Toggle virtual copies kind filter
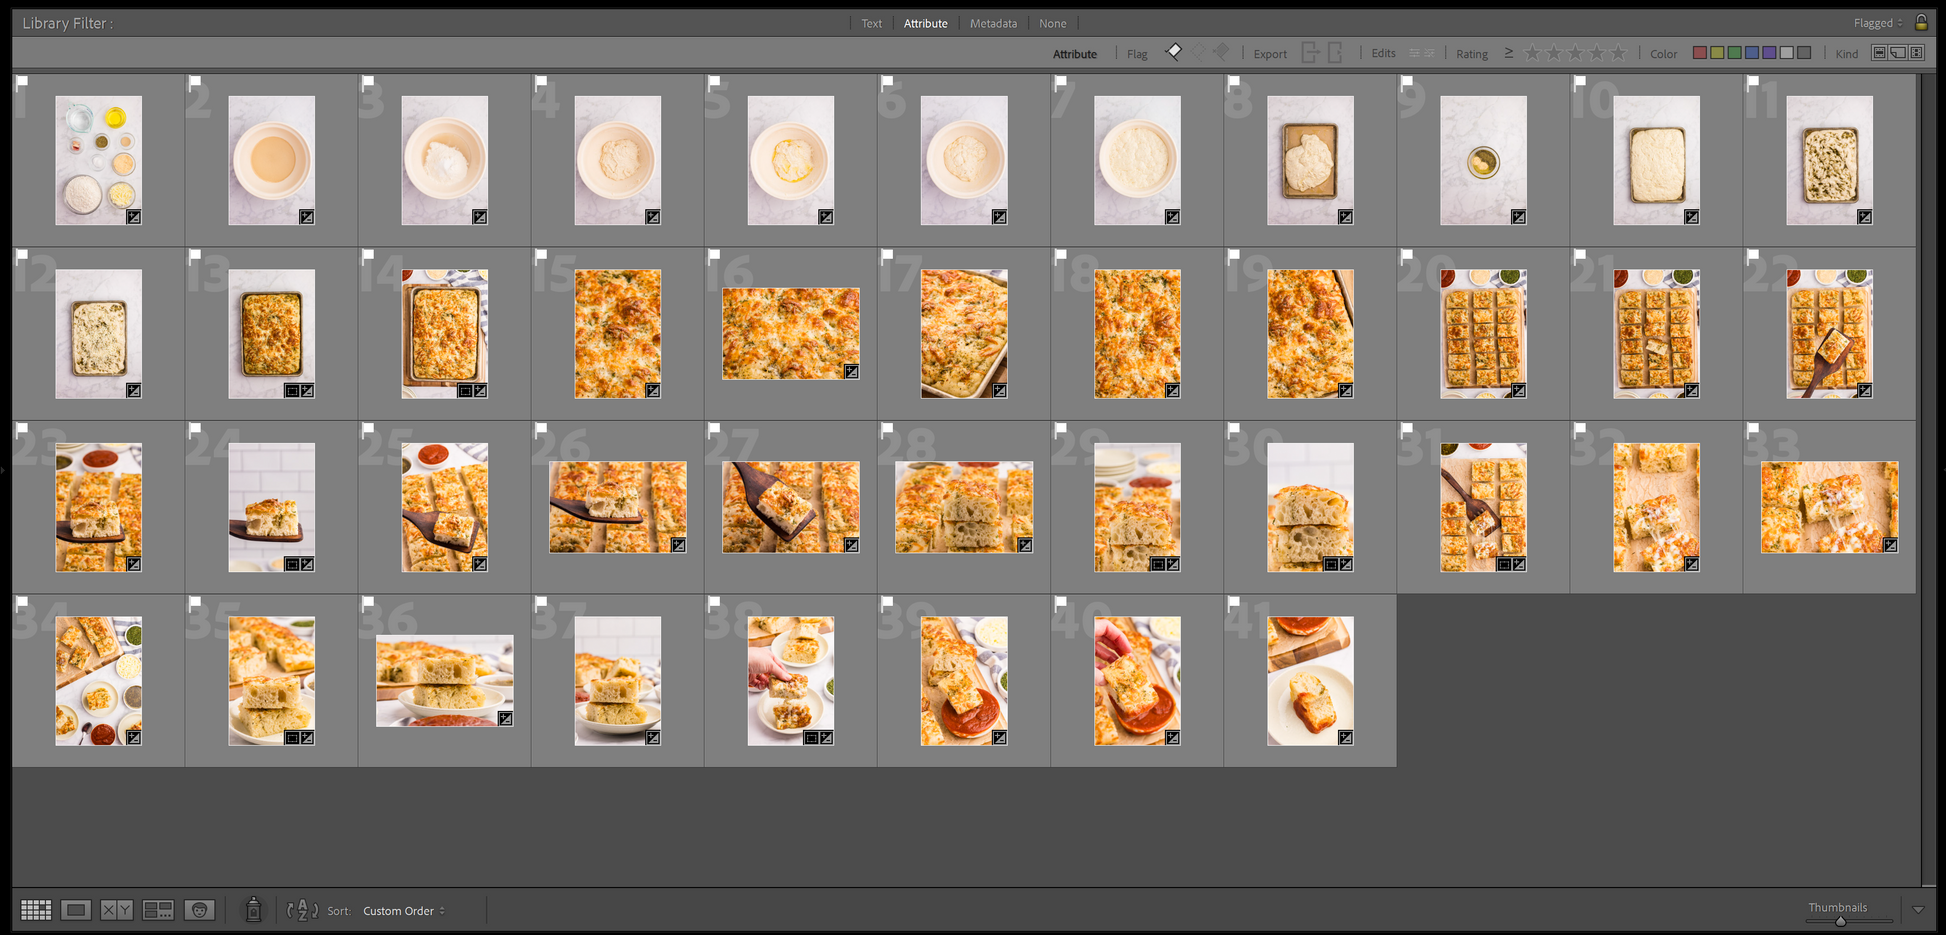 (x=1897, y=53)
